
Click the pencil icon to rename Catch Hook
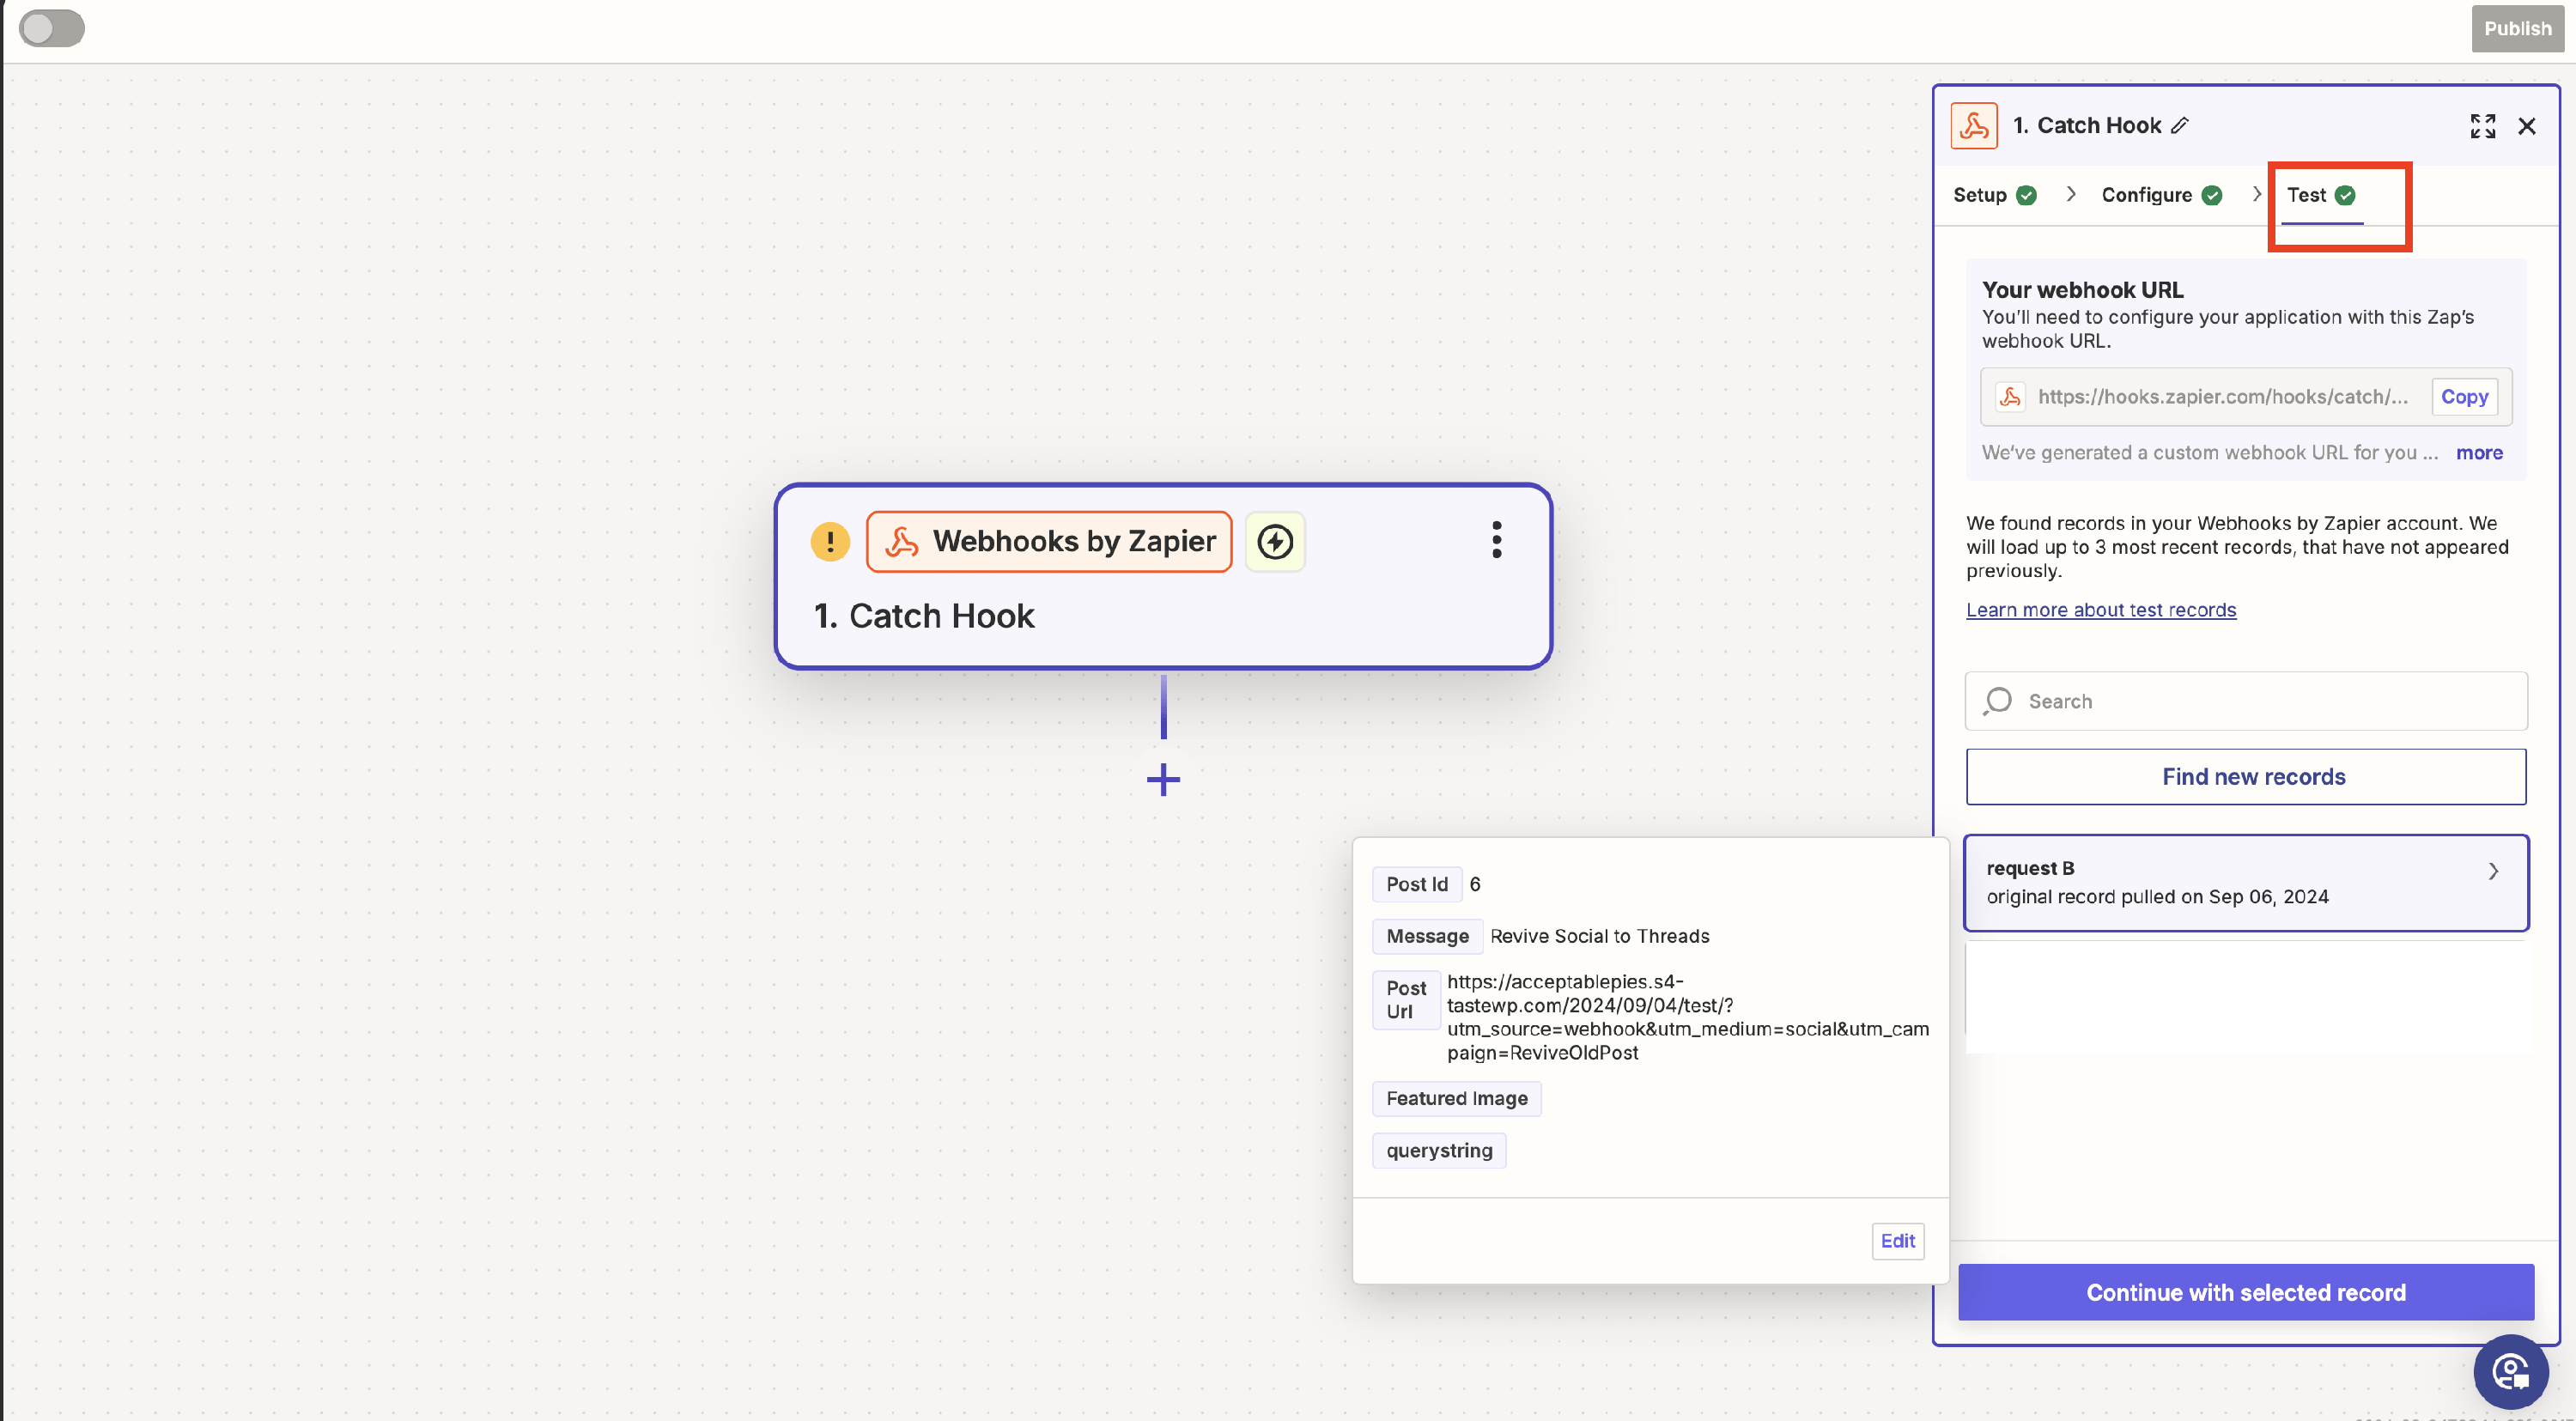(2180, 125)
